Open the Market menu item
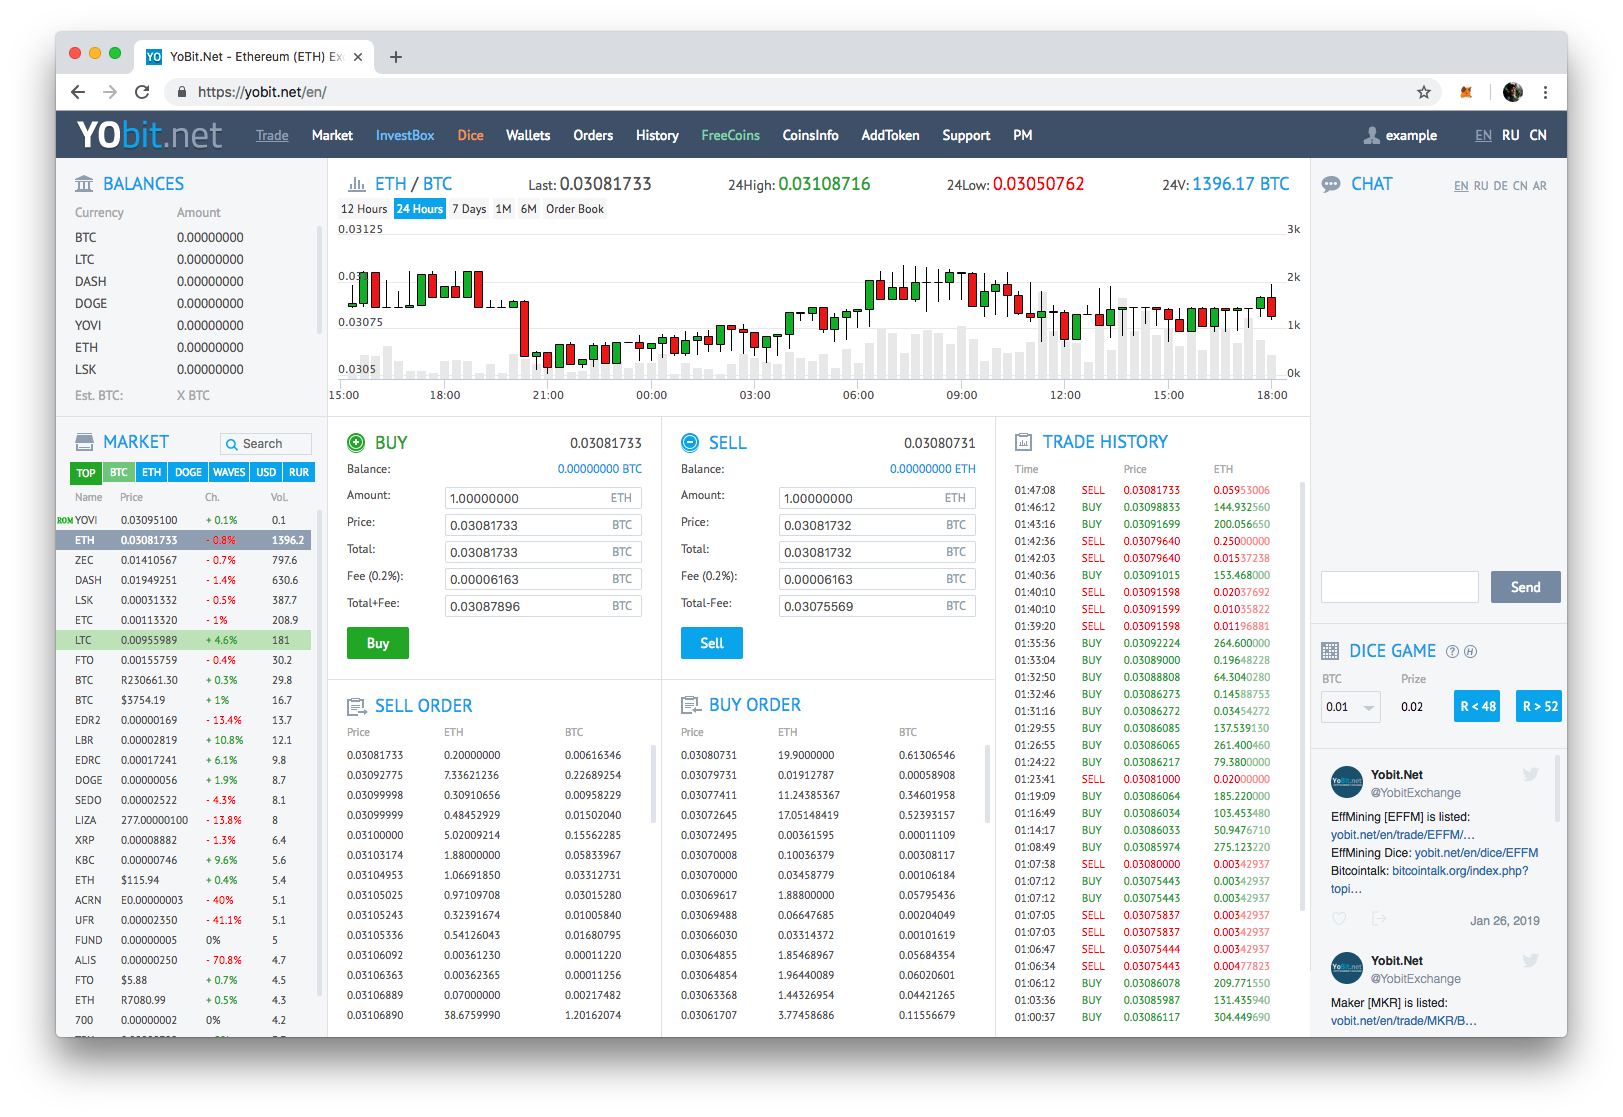The height and width of the screenshot is (1117, 1623). 332,135
